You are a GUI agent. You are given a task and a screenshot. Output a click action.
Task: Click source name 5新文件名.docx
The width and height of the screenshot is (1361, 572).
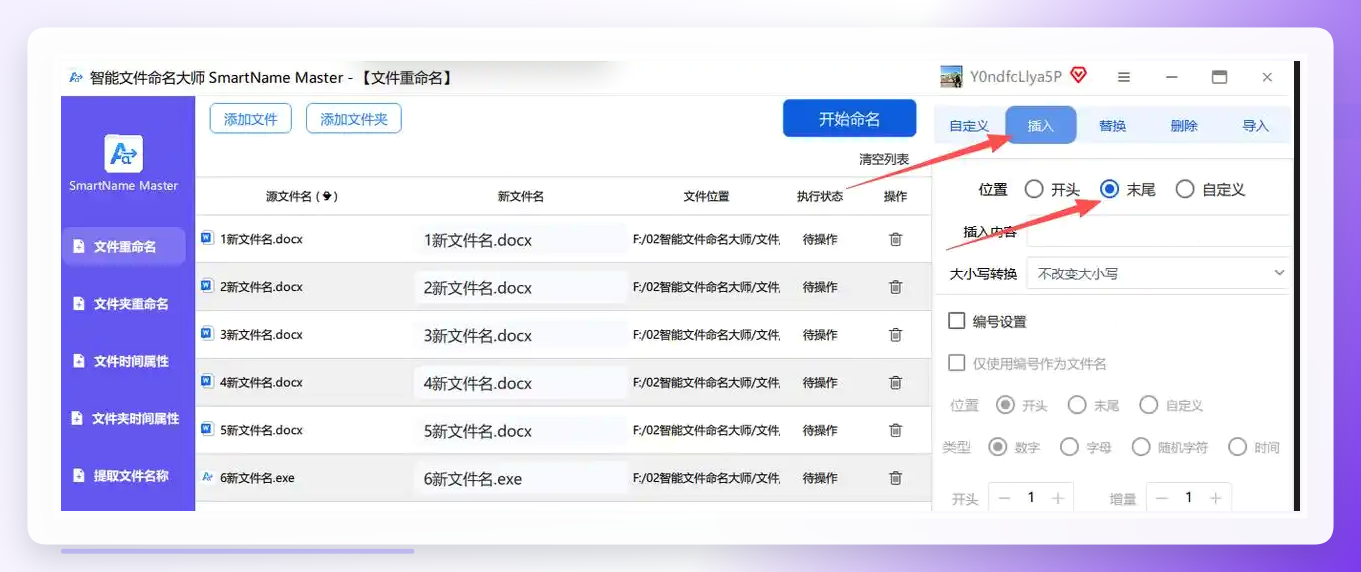tap(261, 430)
